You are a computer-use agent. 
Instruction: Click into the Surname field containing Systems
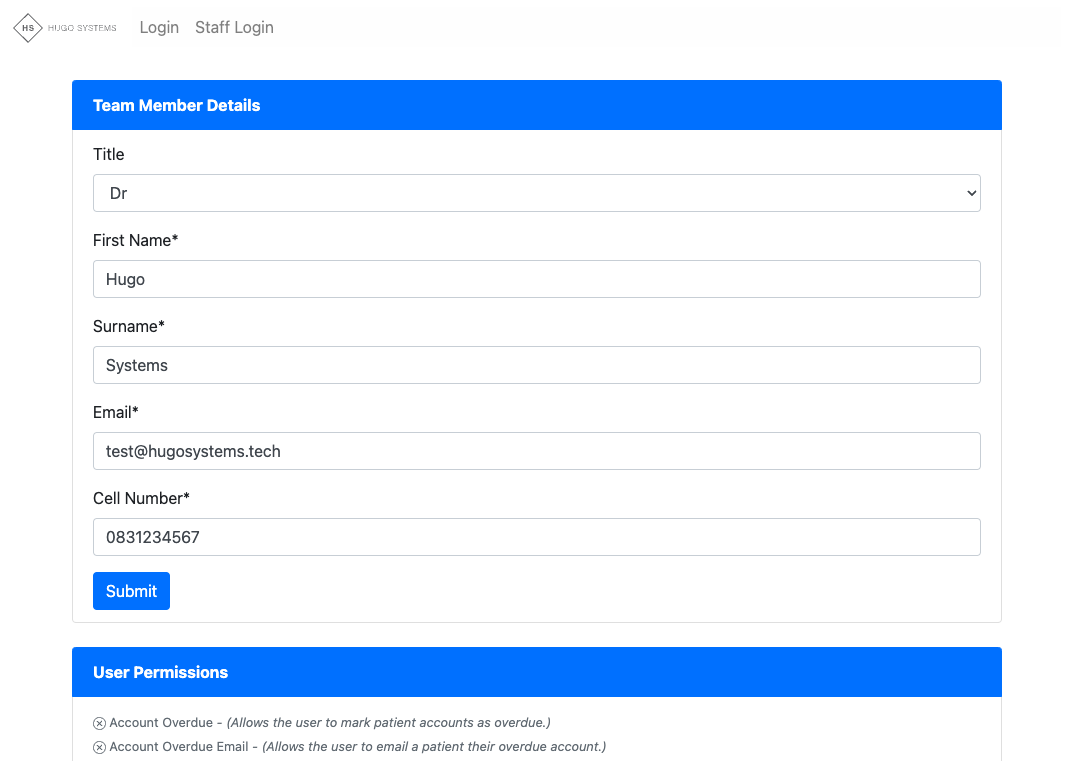pos(536,365)
